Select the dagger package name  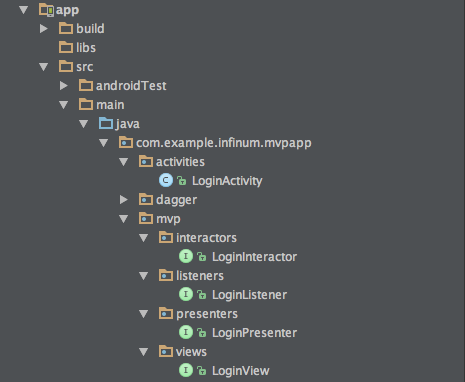[x=176, y=200]
